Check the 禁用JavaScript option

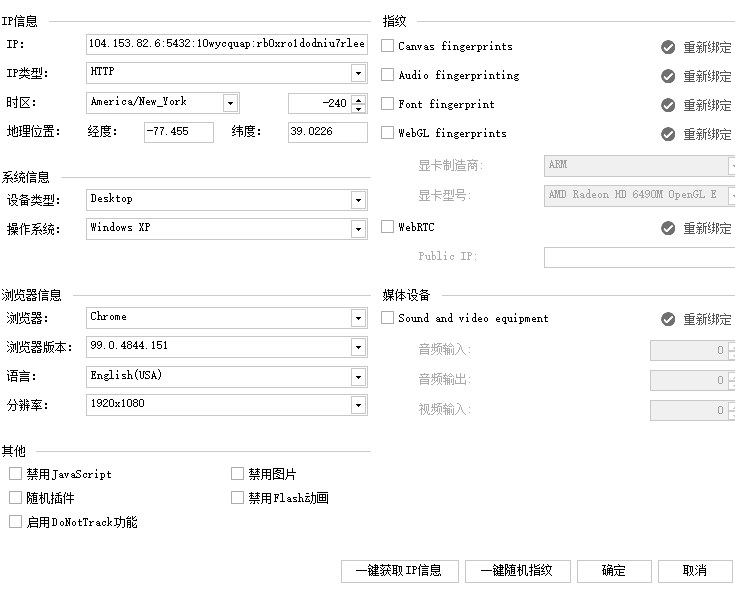[x=15, y=473]
